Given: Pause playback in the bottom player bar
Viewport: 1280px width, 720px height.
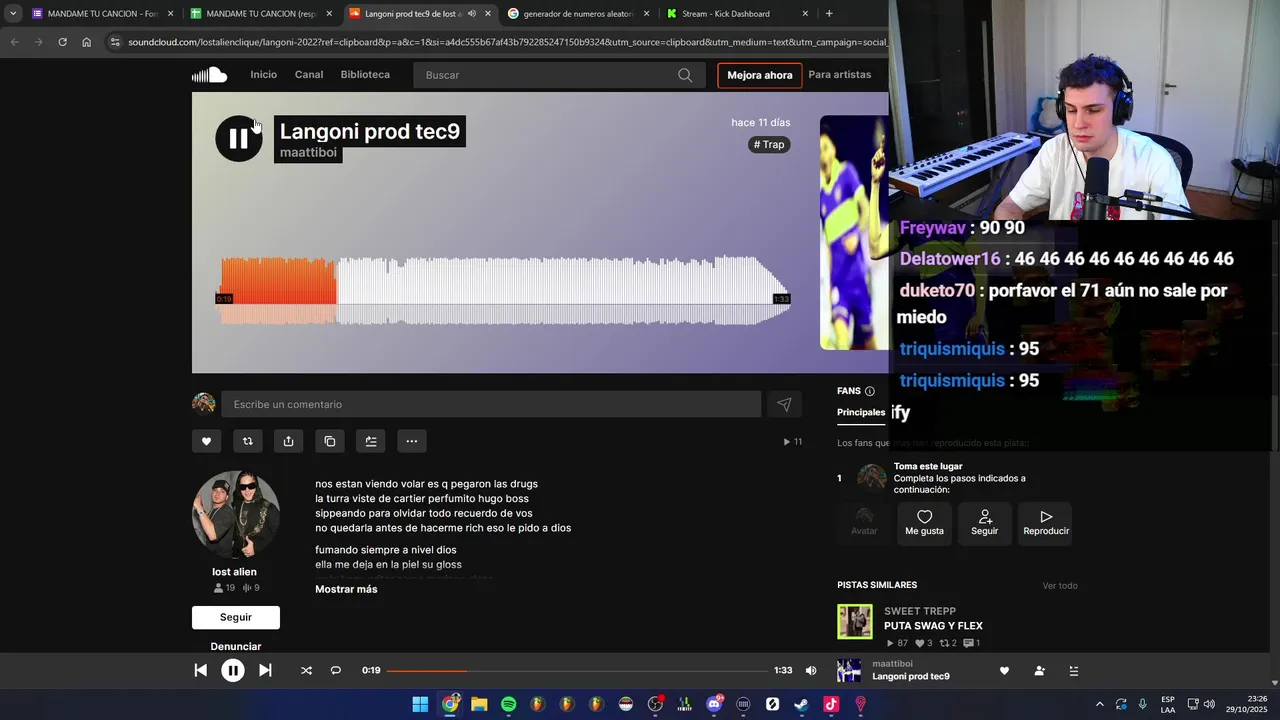Looking at the screenshot, I should click(232, 671).
